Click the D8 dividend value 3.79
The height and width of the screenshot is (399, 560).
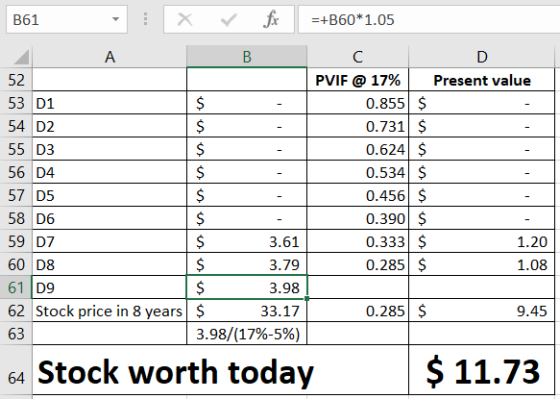click(247, 264)
